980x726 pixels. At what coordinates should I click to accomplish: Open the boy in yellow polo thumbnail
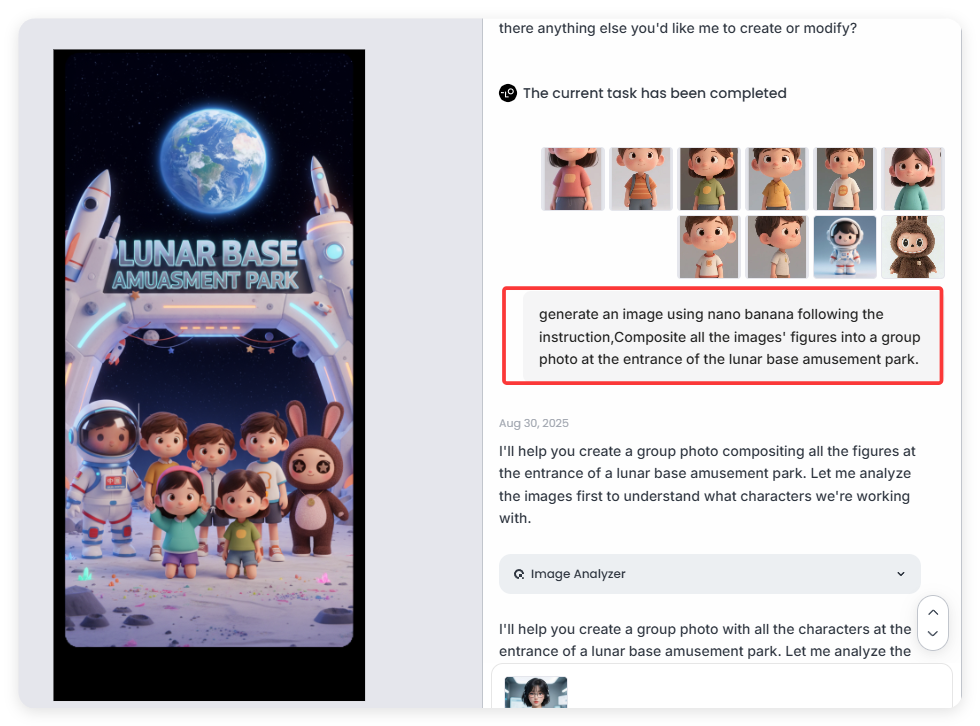coord(777,179)
